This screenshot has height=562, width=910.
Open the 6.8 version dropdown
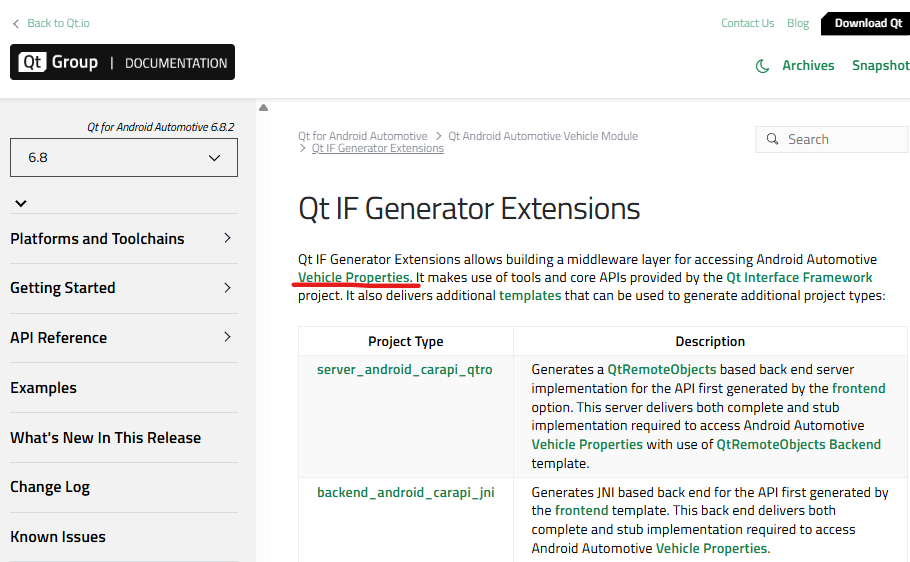point(124,157)
